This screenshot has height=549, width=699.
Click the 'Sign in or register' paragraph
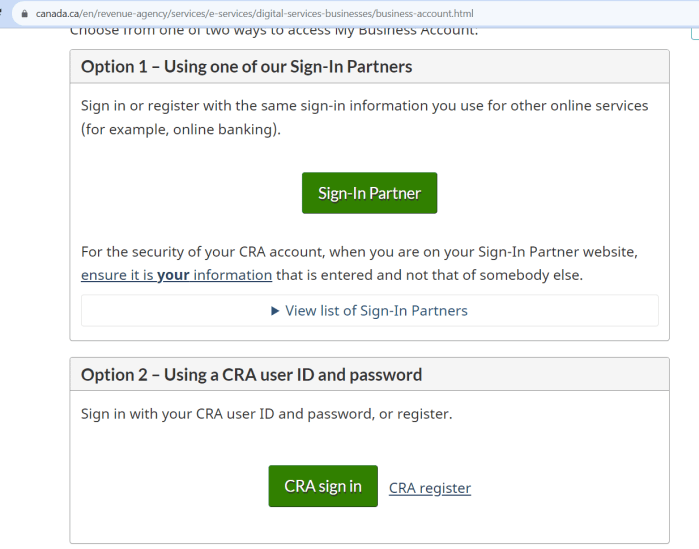point(364,105)
